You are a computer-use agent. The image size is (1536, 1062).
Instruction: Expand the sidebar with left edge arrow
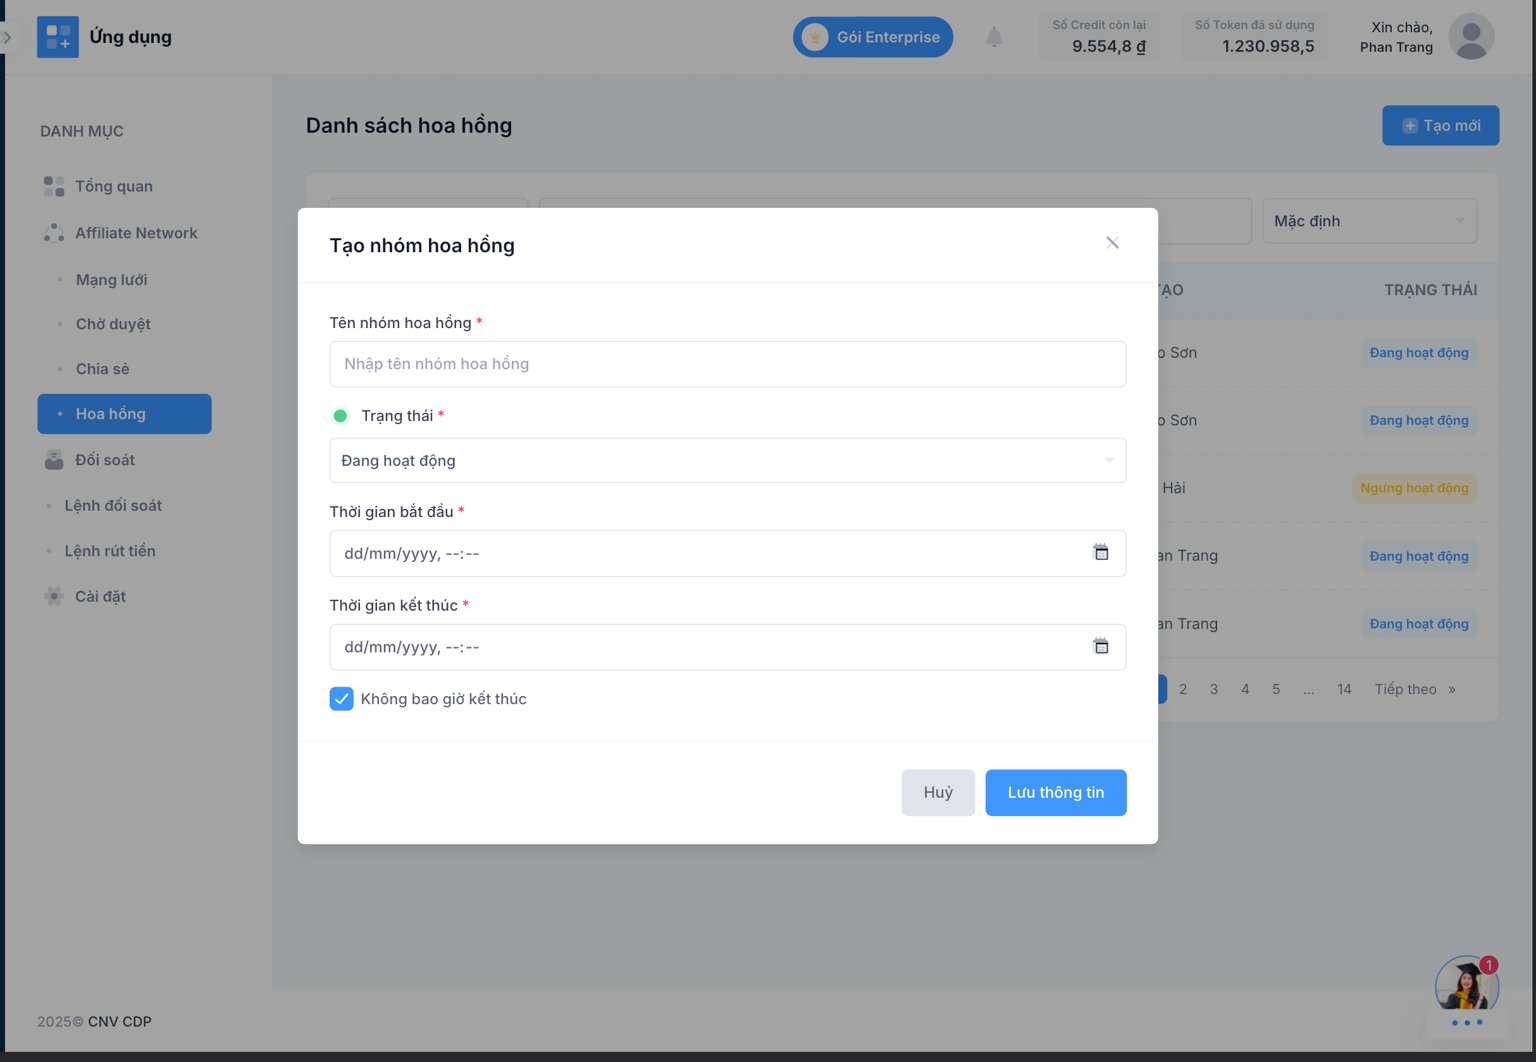click(7, 37)
